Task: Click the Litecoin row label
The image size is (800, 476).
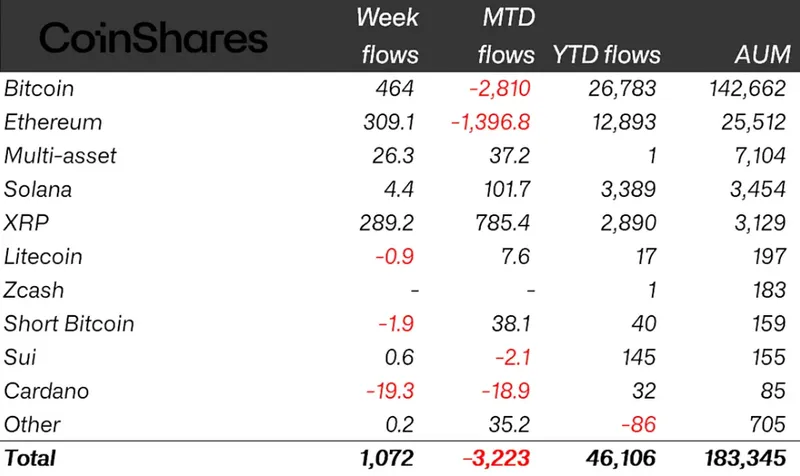Action: click(43, 256)
